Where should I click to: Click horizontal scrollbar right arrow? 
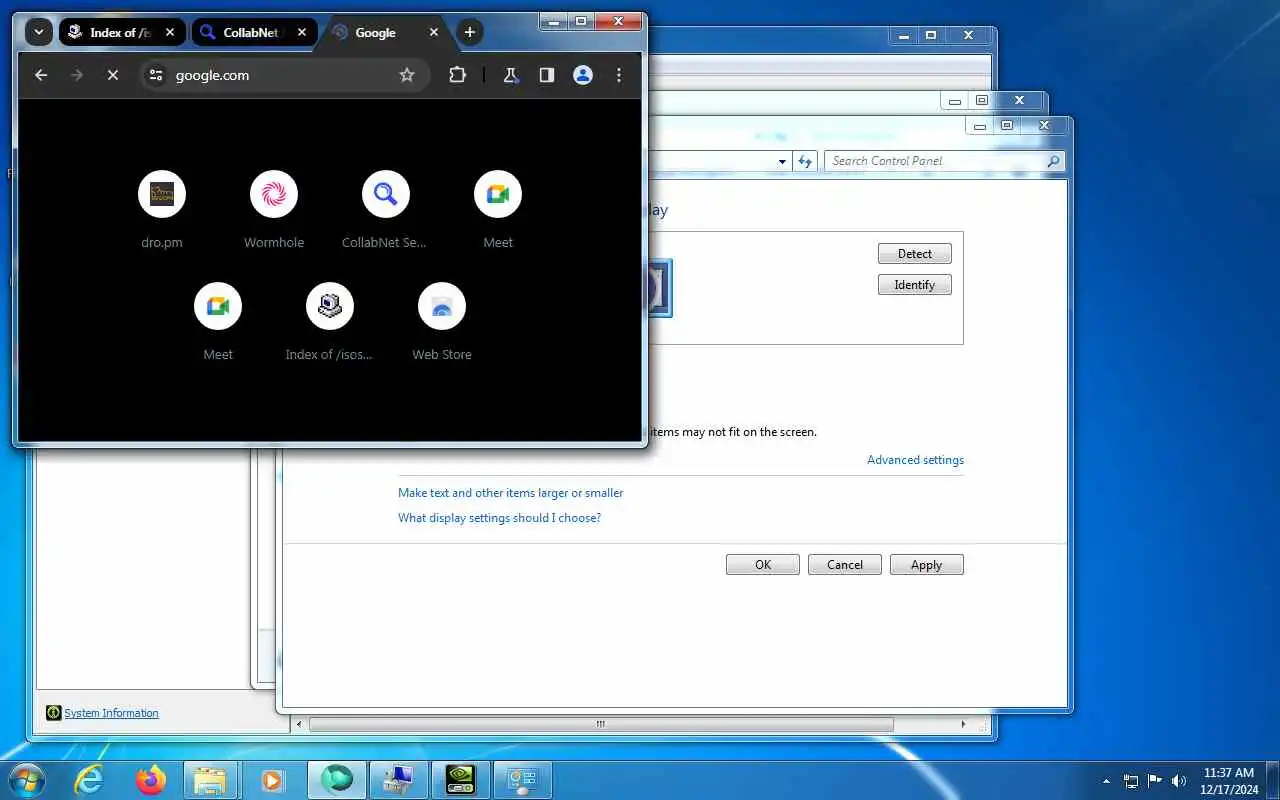coord(964,724)
